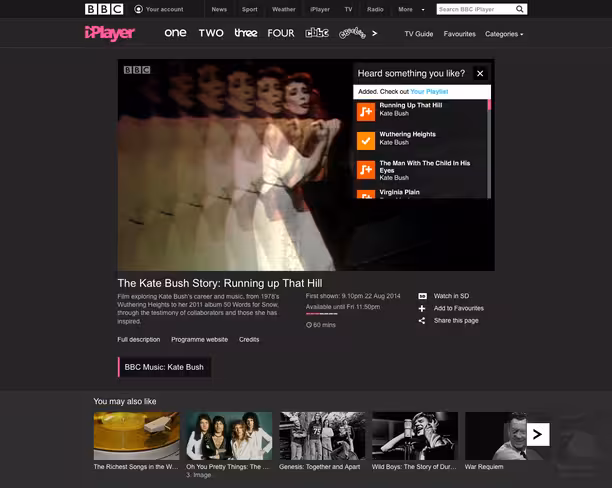
Task: Open the TV Guide
Action: click(x=419, y=34)
